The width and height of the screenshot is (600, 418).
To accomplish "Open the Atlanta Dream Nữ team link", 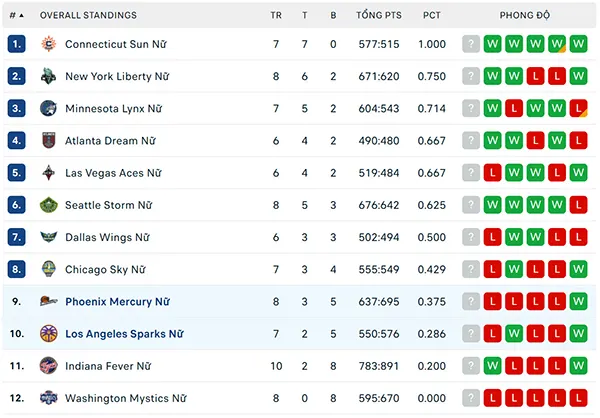I will coord(110,140).
